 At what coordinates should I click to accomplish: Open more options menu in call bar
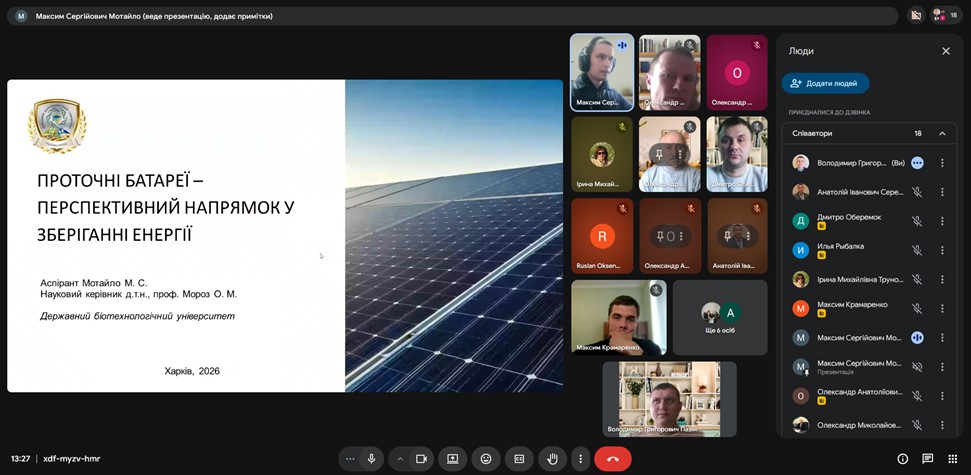[x=579, y=458]
